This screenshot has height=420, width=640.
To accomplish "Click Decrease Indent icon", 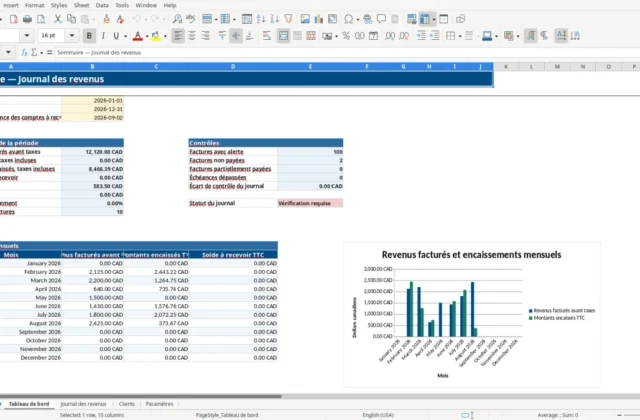I will click(x=435, y=36).
